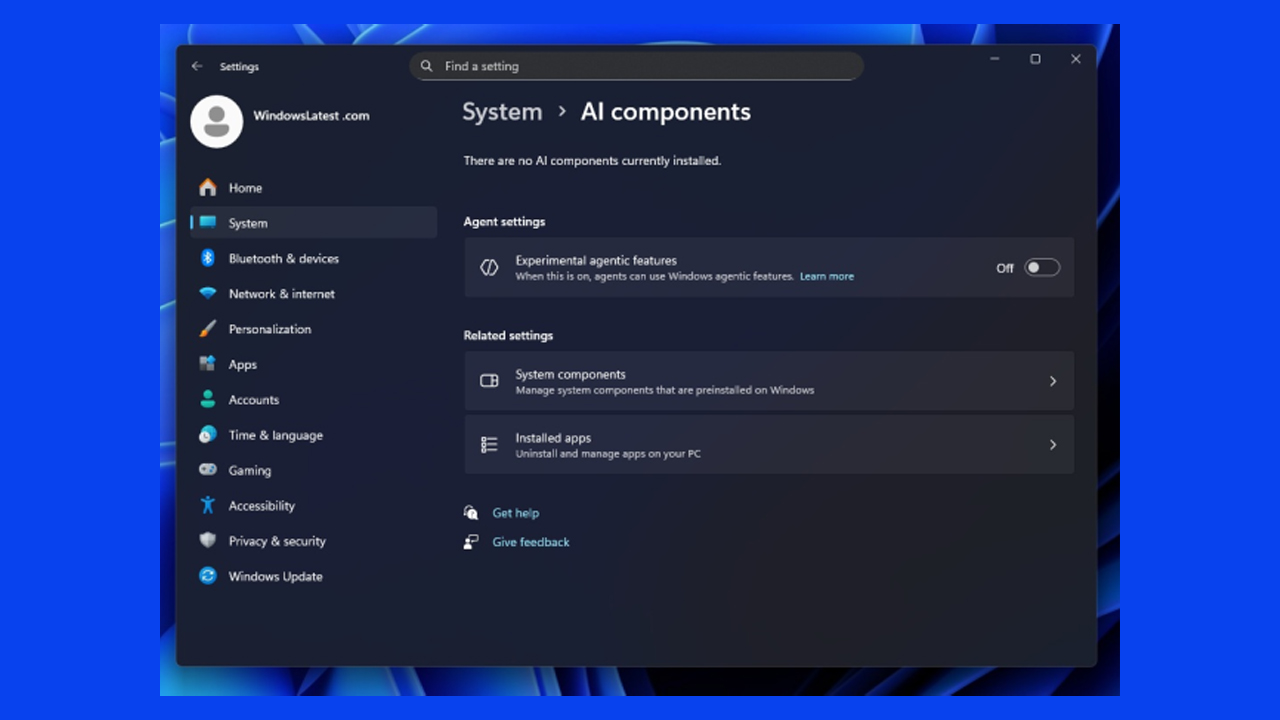Viewport: 1280px width, 720px height.
Task: Select the Gaming controller icon
Action: pyautogui.click(x=208, y=470)
